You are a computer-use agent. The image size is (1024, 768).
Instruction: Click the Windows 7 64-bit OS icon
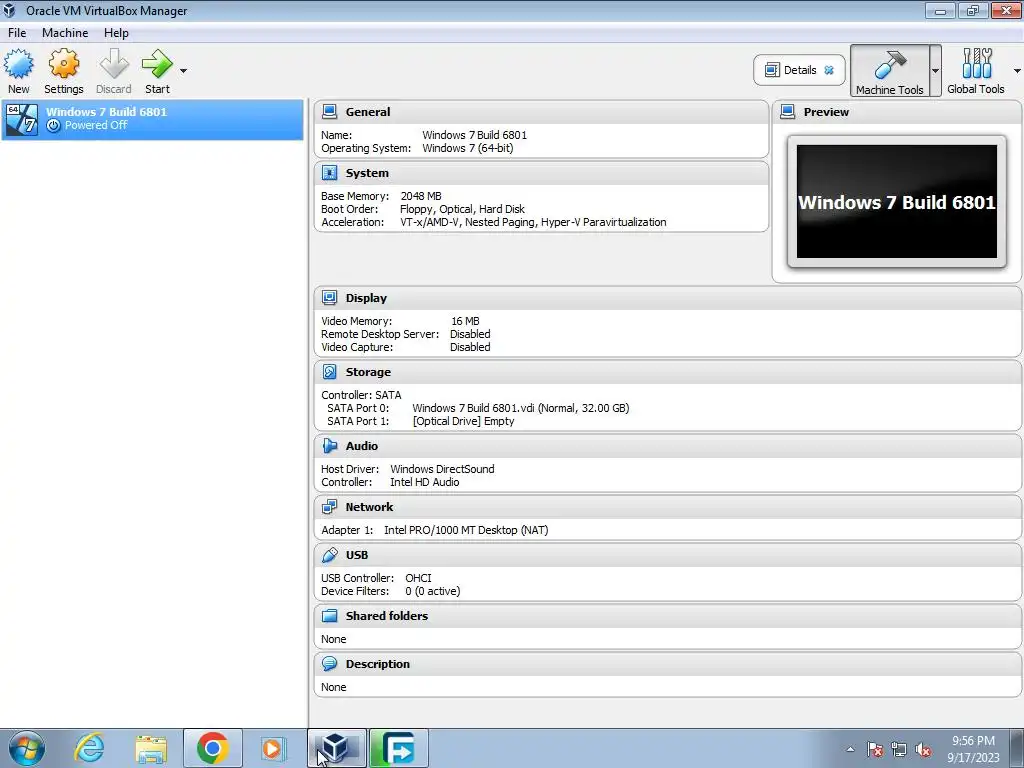point(22,120)
